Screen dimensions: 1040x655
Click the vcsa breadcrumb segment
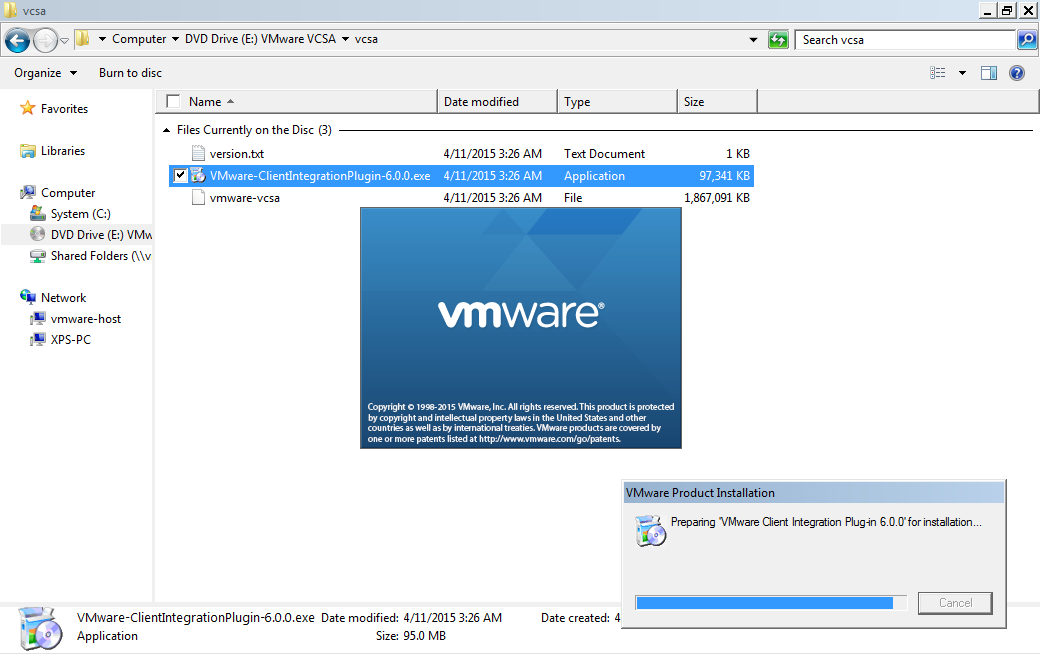(366, 39)
